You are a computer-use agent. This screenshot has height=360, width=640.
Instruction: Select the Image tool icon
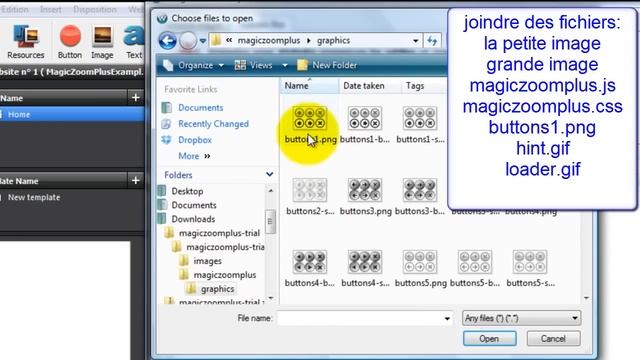pos(102,36)
